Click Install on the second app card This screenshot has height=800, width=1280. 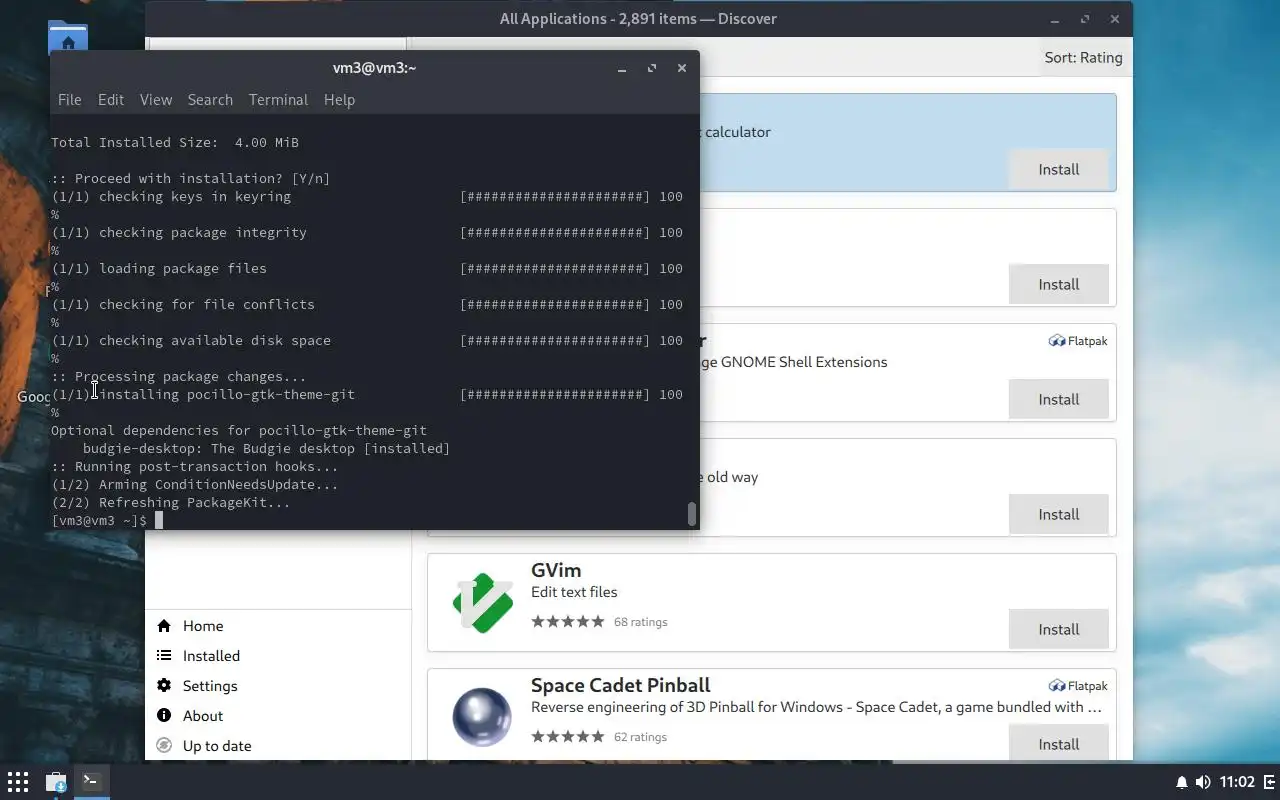tap(1058, 285)
